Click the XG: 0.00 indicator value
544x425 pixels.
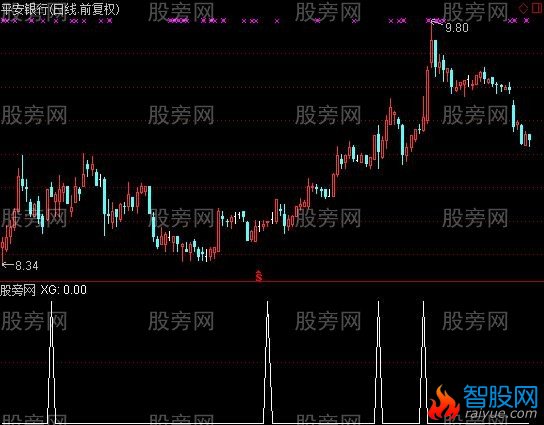[63, 290]
